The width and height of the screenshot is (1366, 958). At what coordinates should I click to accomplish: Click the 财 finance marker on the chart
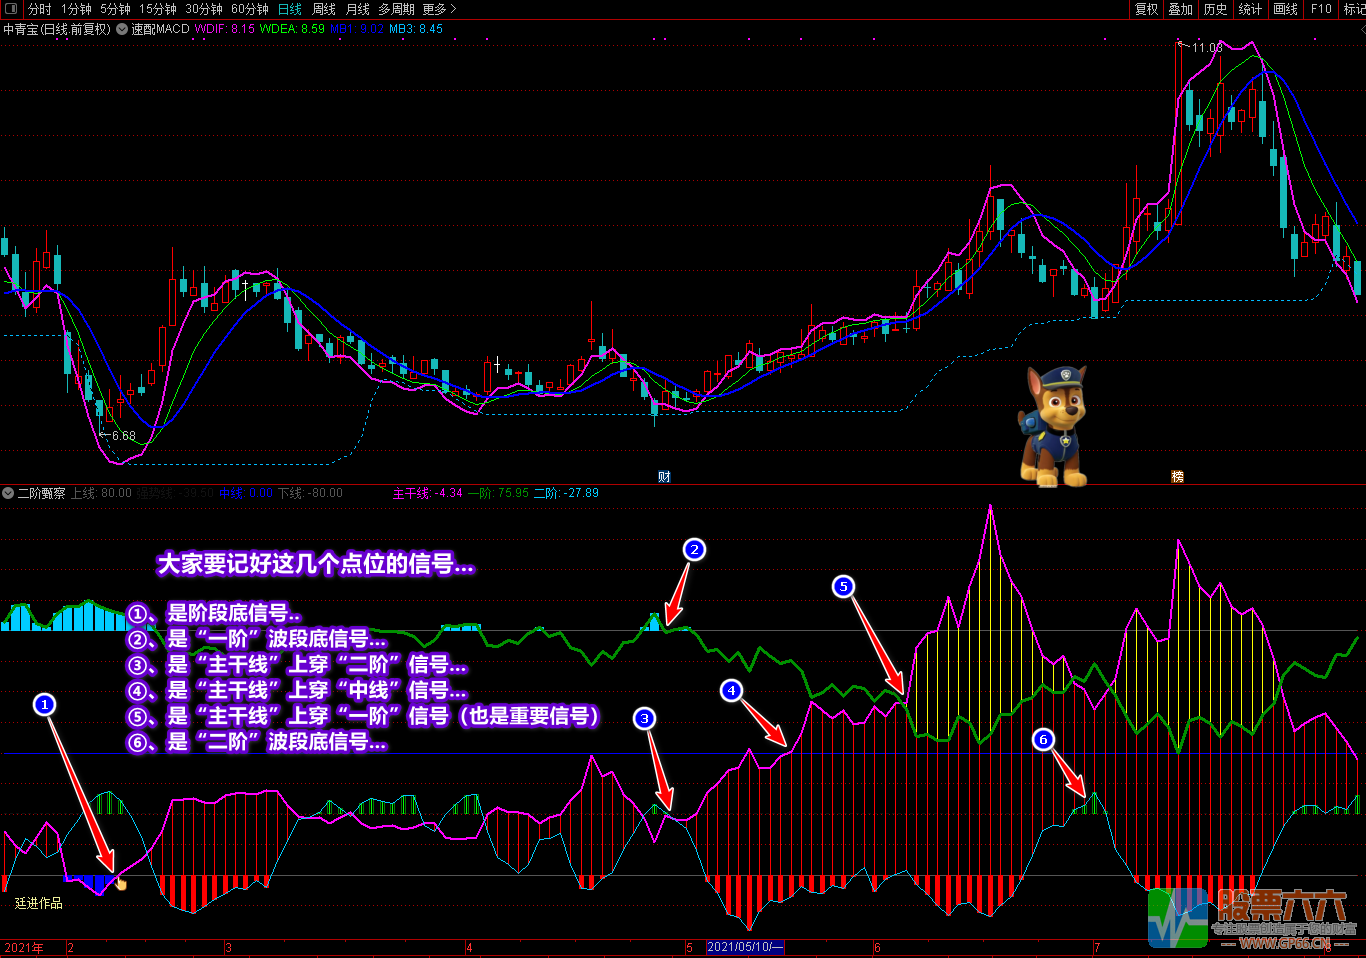664,477
